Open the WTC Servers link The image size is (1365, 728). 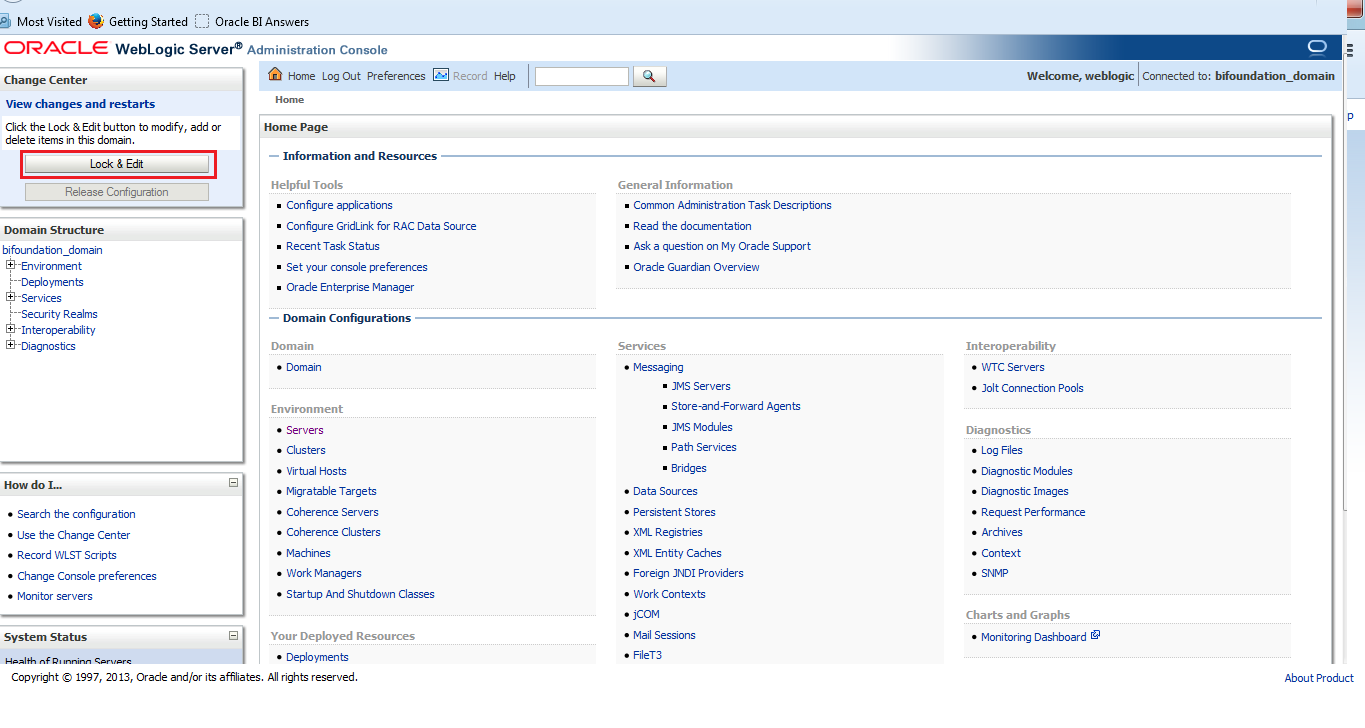point(1012,367)
